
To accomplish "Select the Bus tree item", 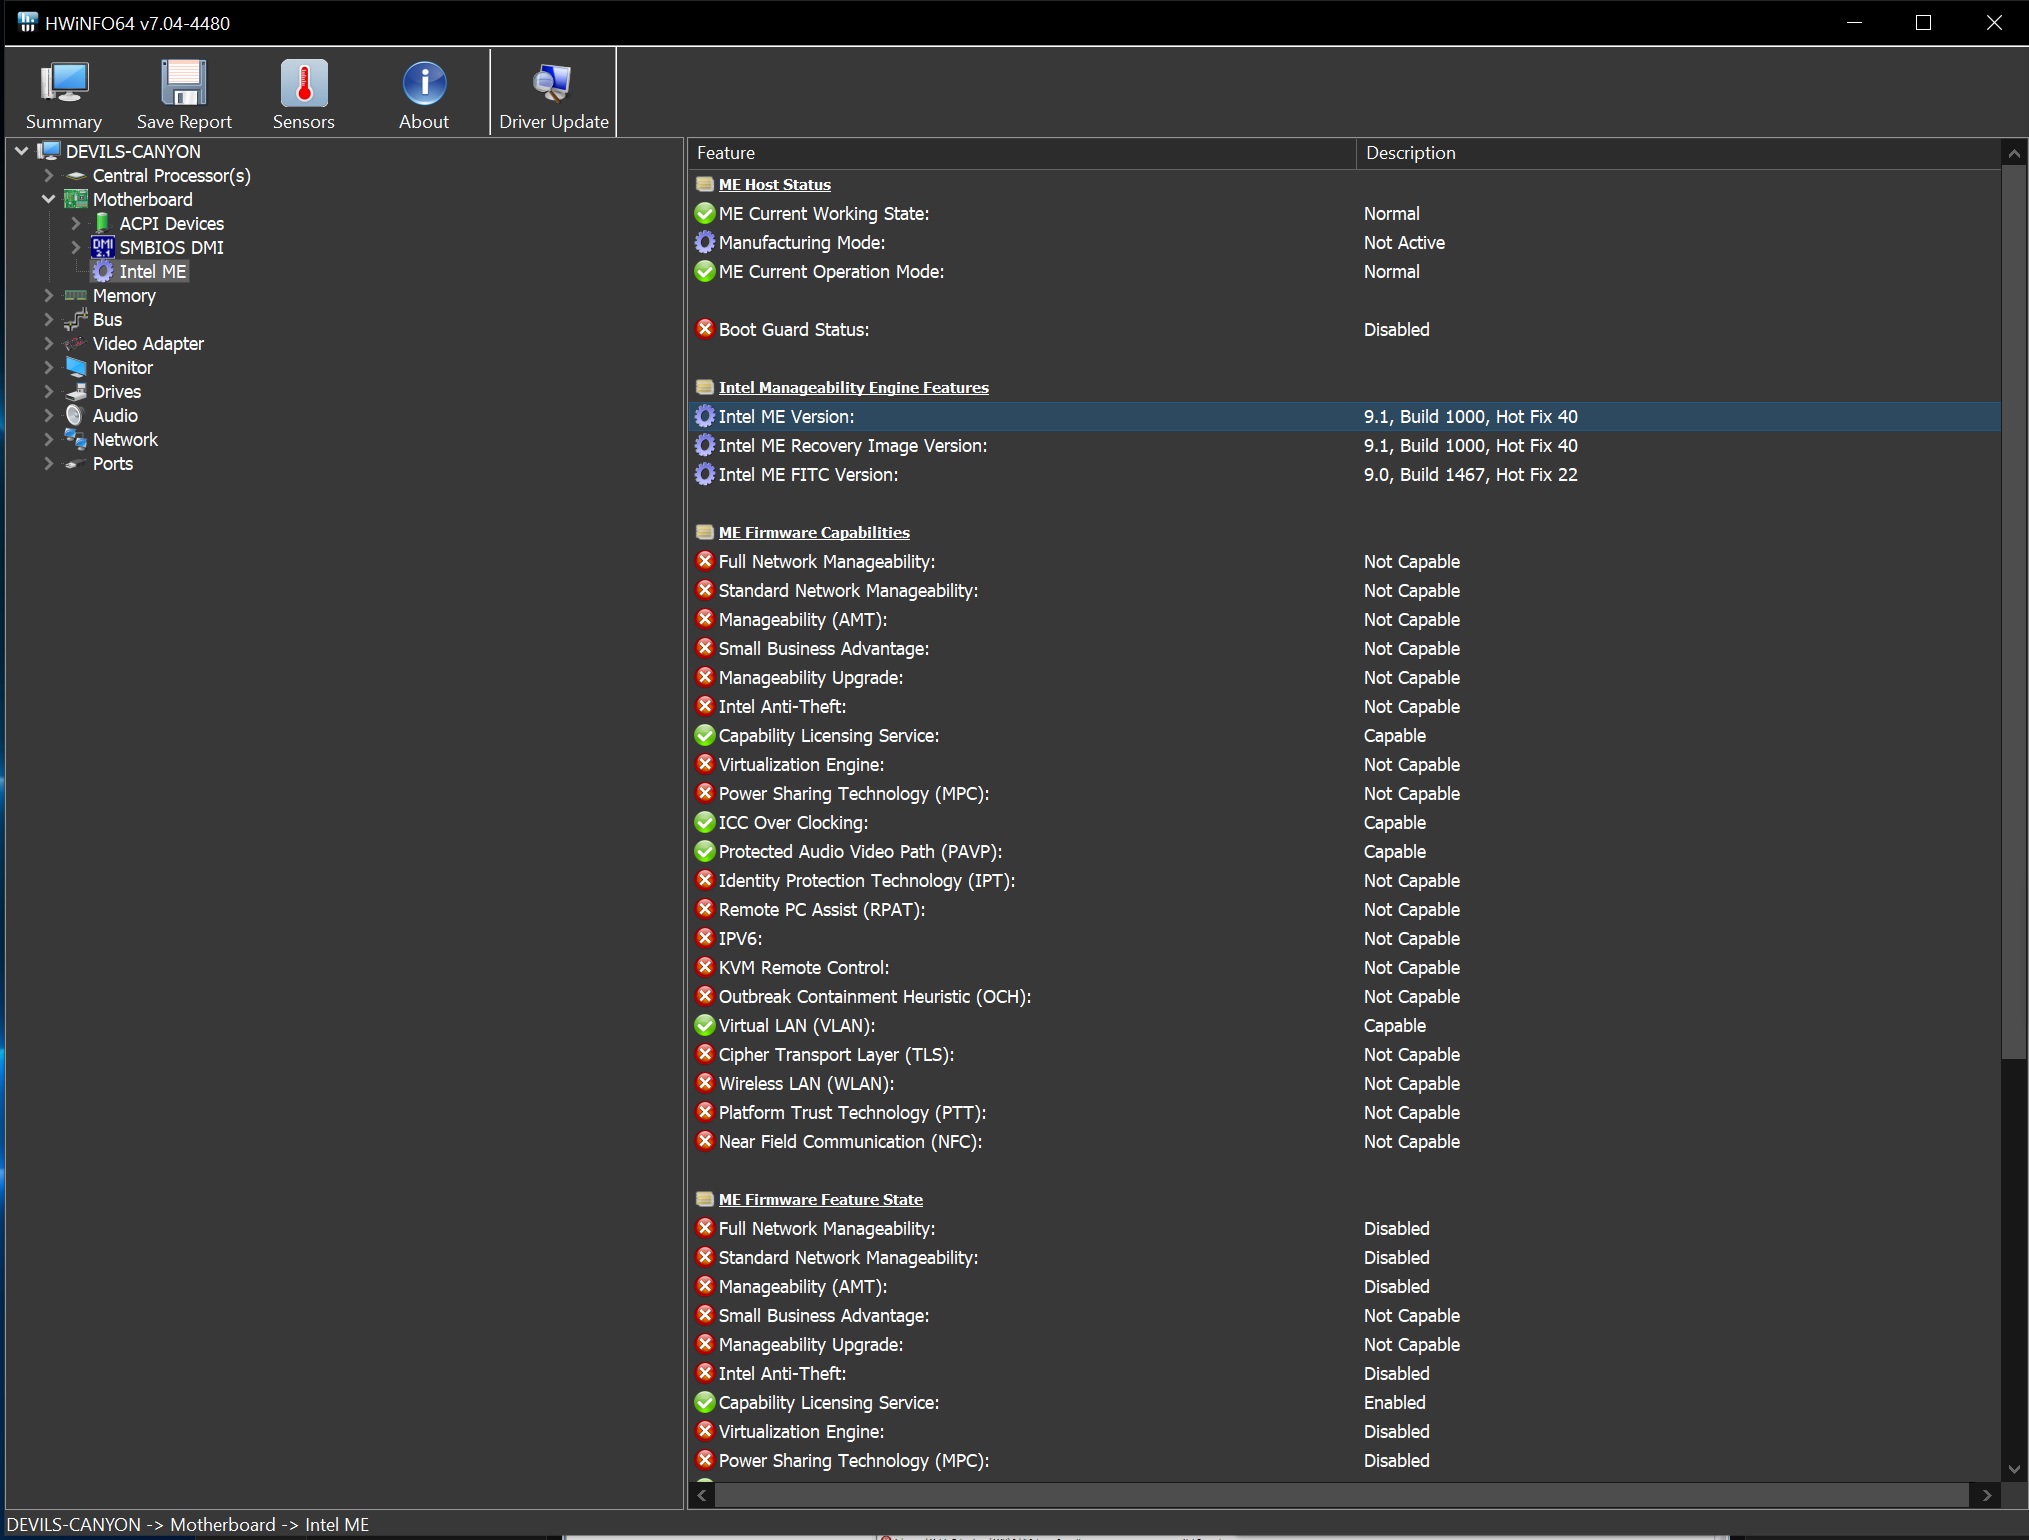I will click(107, 320).
